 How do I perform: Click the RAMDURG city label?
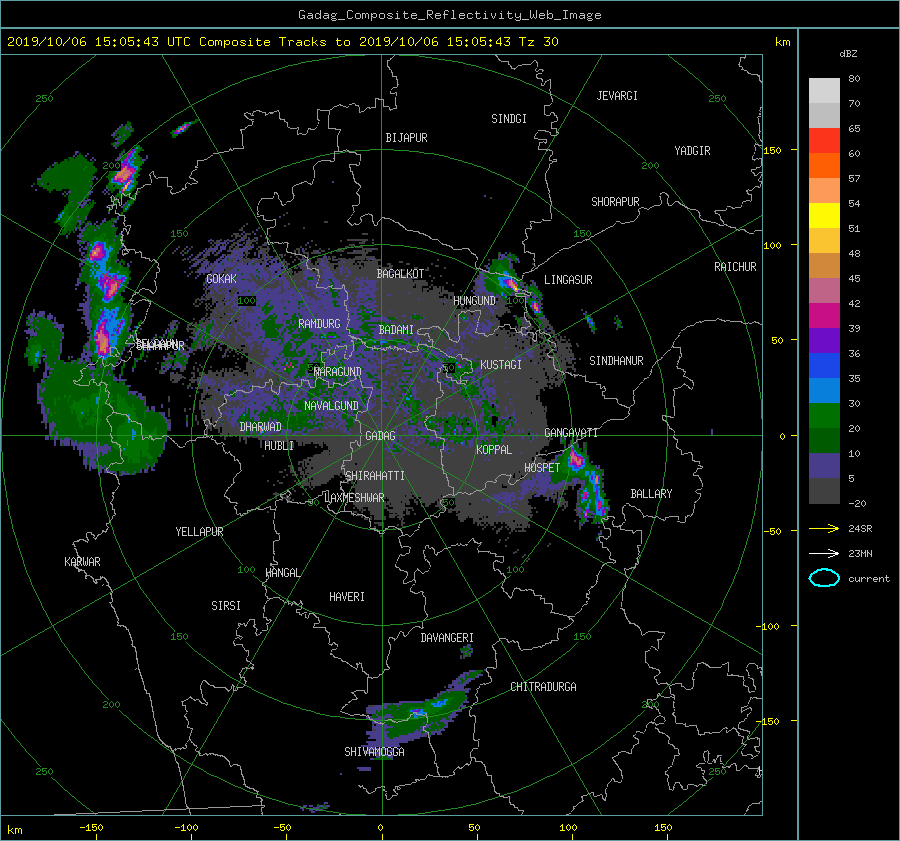point(319,324)
